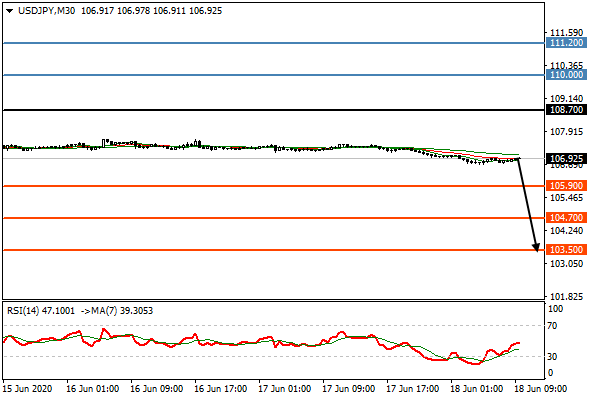Select the 110.000 blue price label

tap(566, 75)
